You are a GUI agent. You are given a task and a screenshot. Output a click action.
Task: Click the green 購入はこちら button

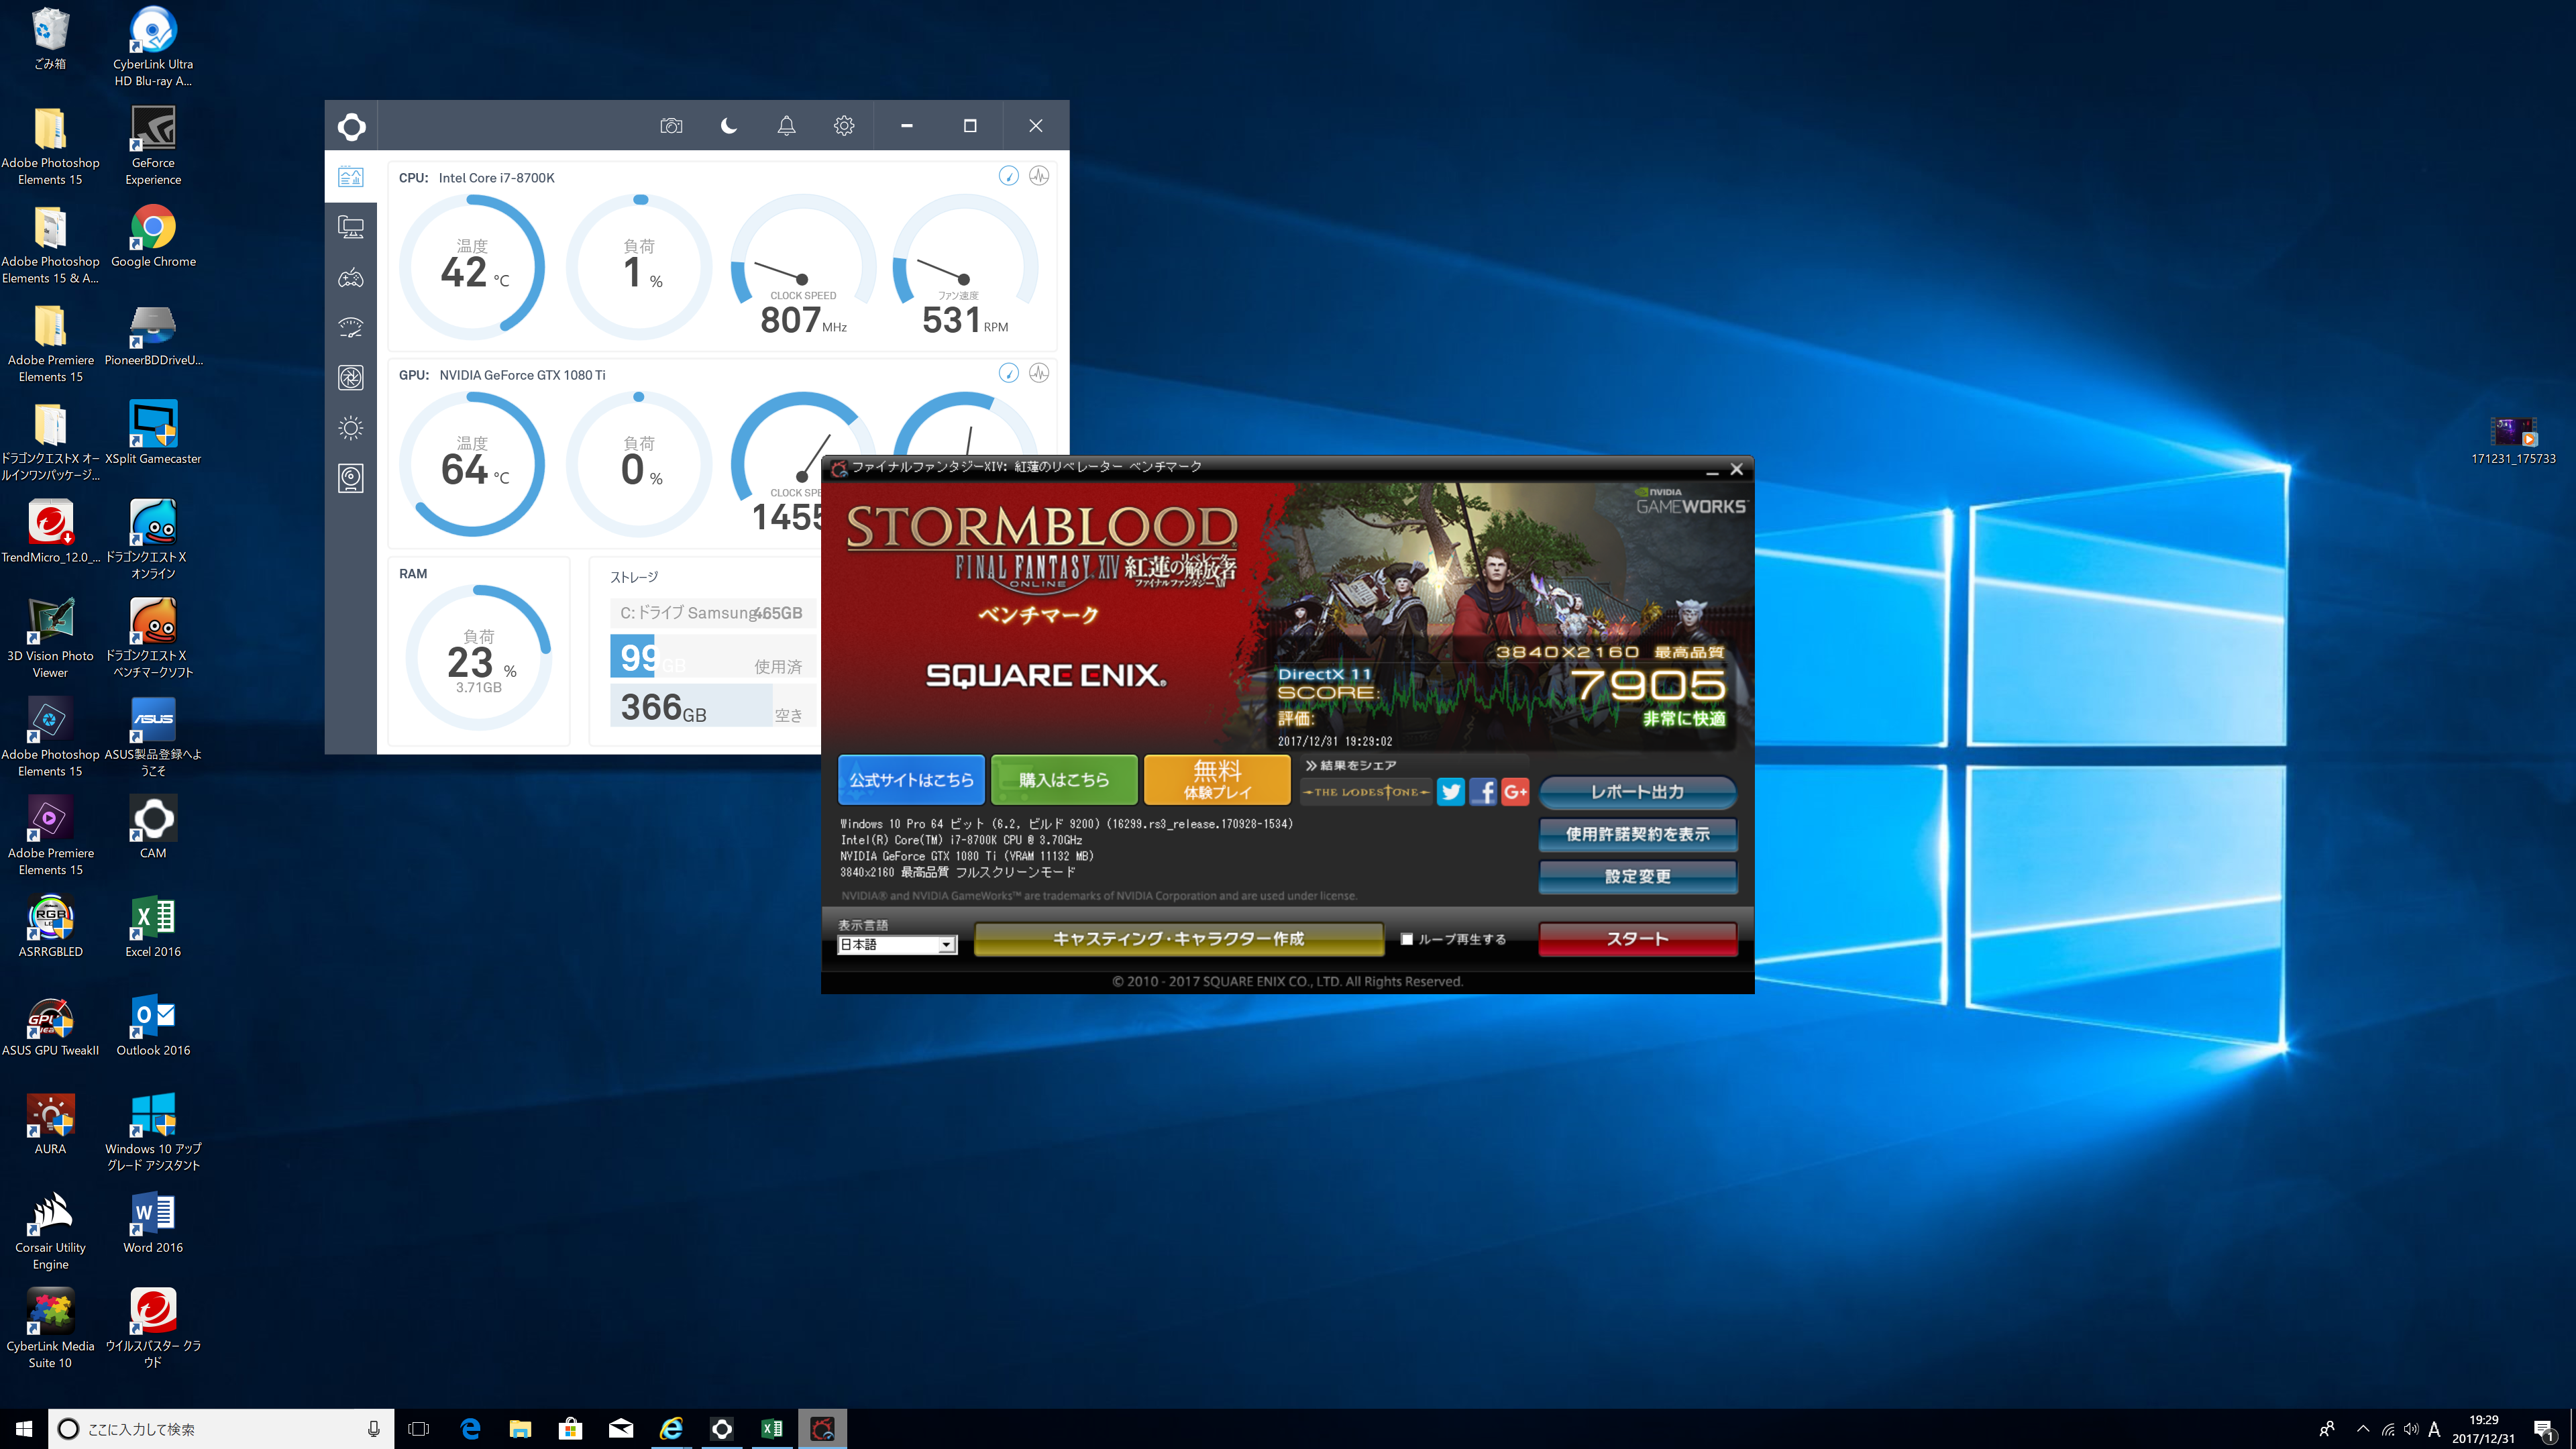click(x=1064, y=780)
